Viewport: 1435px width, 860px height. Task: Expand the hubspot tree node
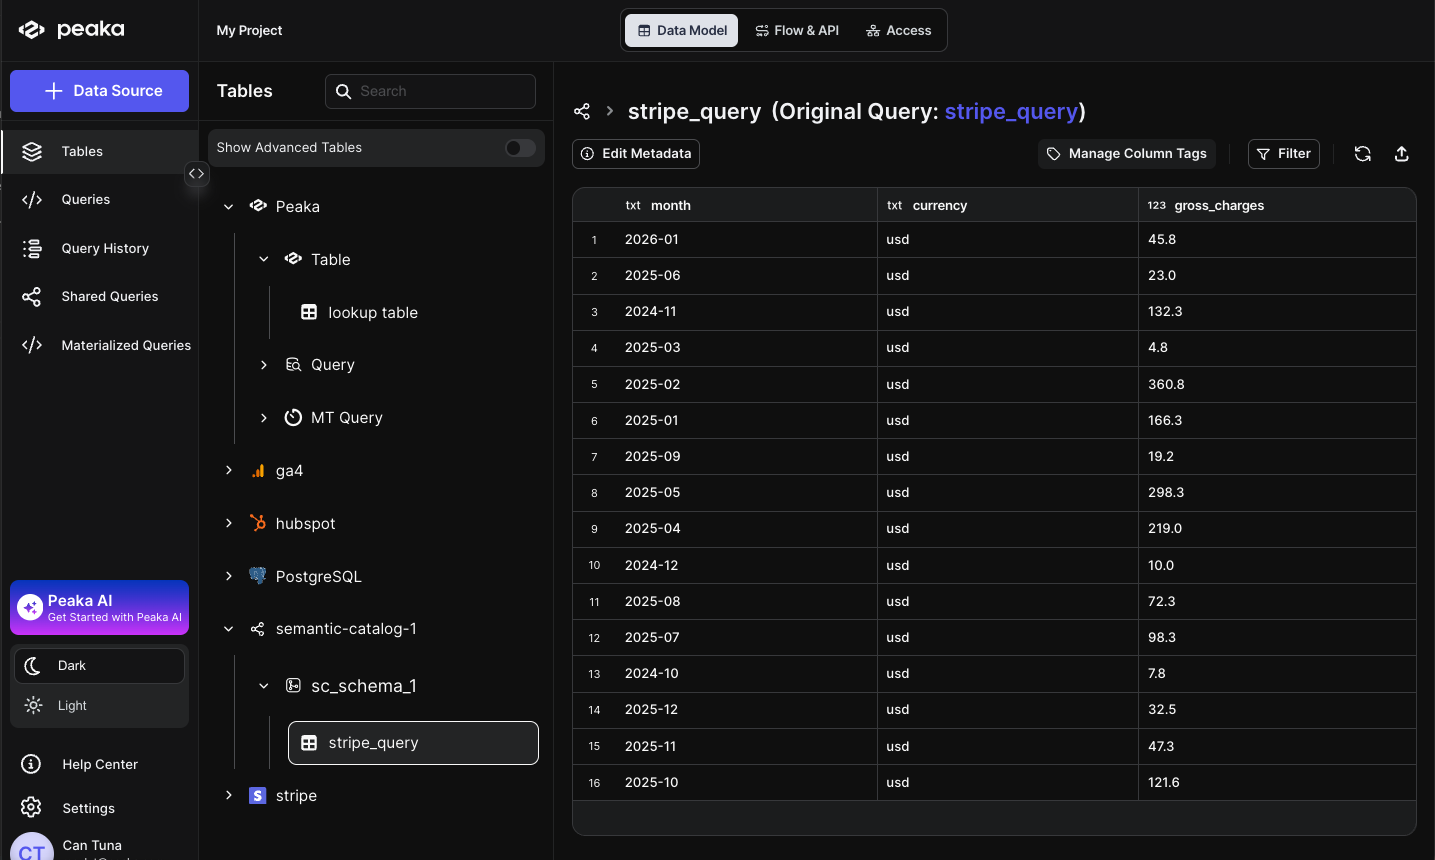(x=229, y=523)
